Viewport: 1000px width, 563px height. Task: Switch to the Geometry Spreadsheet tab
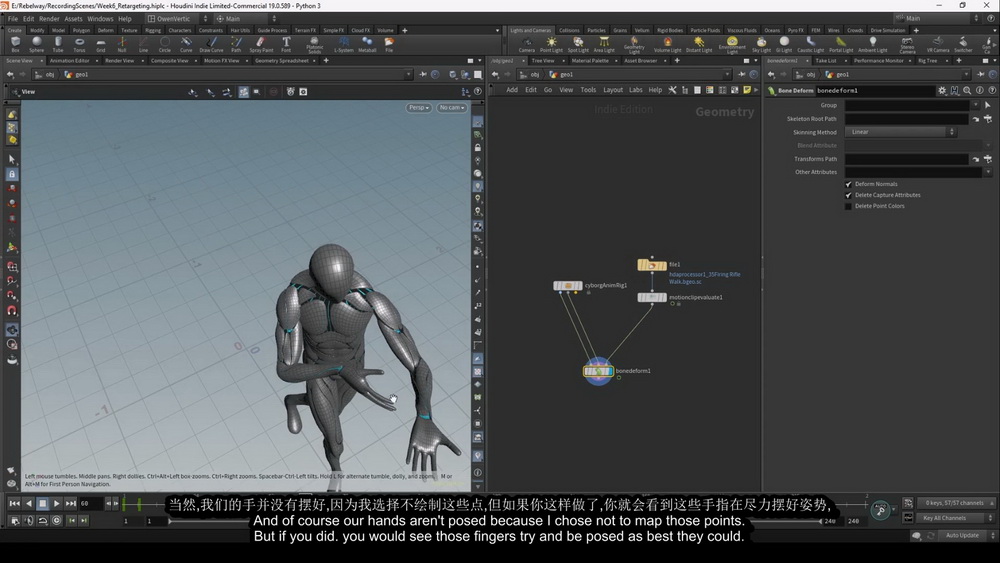click(x=281, y=61)
